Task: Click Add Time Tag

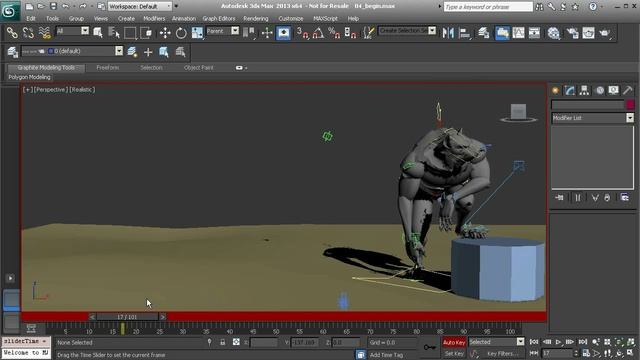Action: [x=386, y=355]
